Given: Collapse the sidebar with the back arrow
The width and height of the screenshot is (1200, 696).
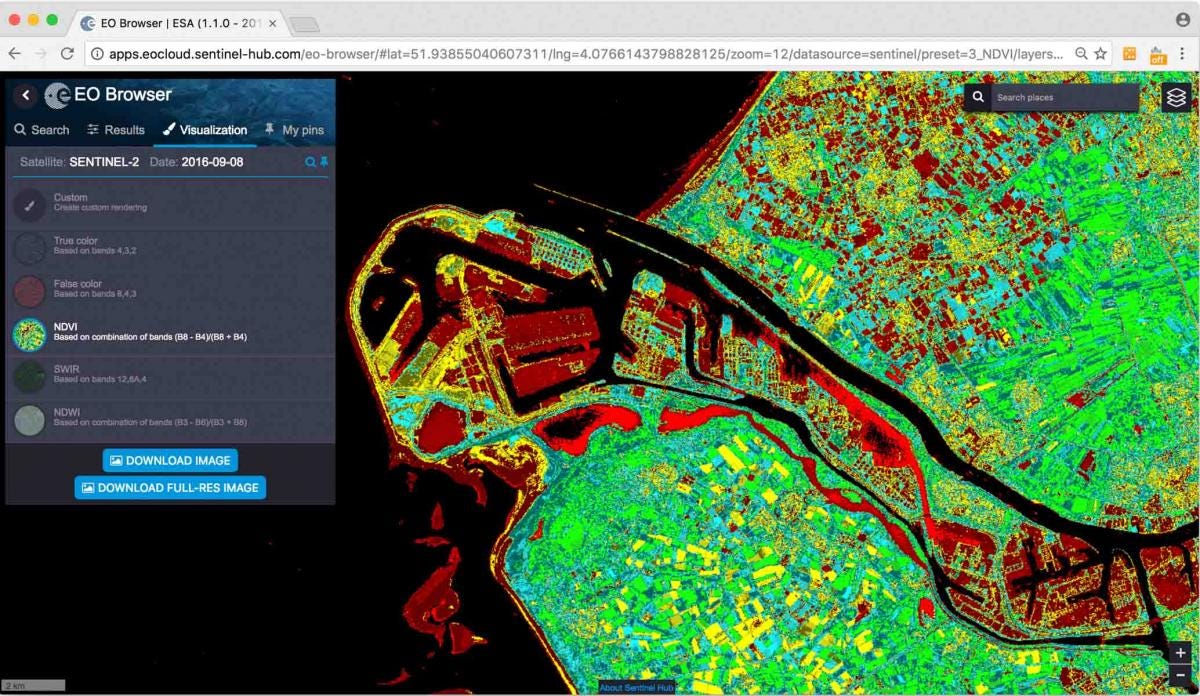Looking at the screenshot, I should point(25,95).
